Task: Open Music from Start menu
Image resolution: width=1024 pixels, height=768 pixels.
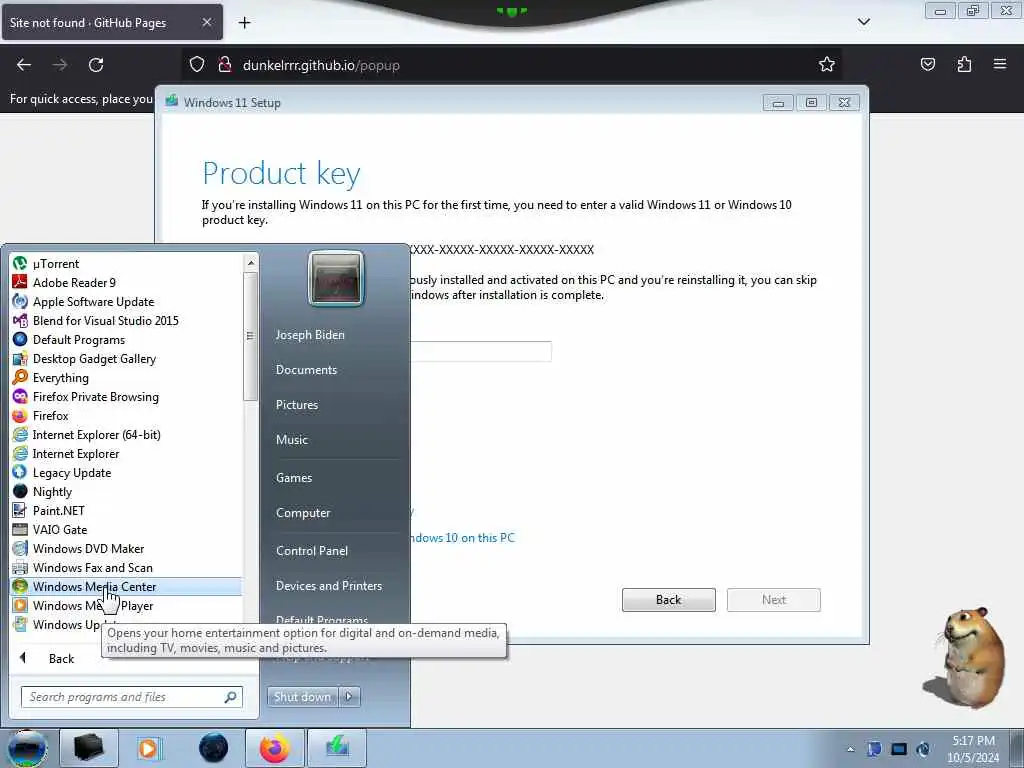Action: click(x=291, y=440)
